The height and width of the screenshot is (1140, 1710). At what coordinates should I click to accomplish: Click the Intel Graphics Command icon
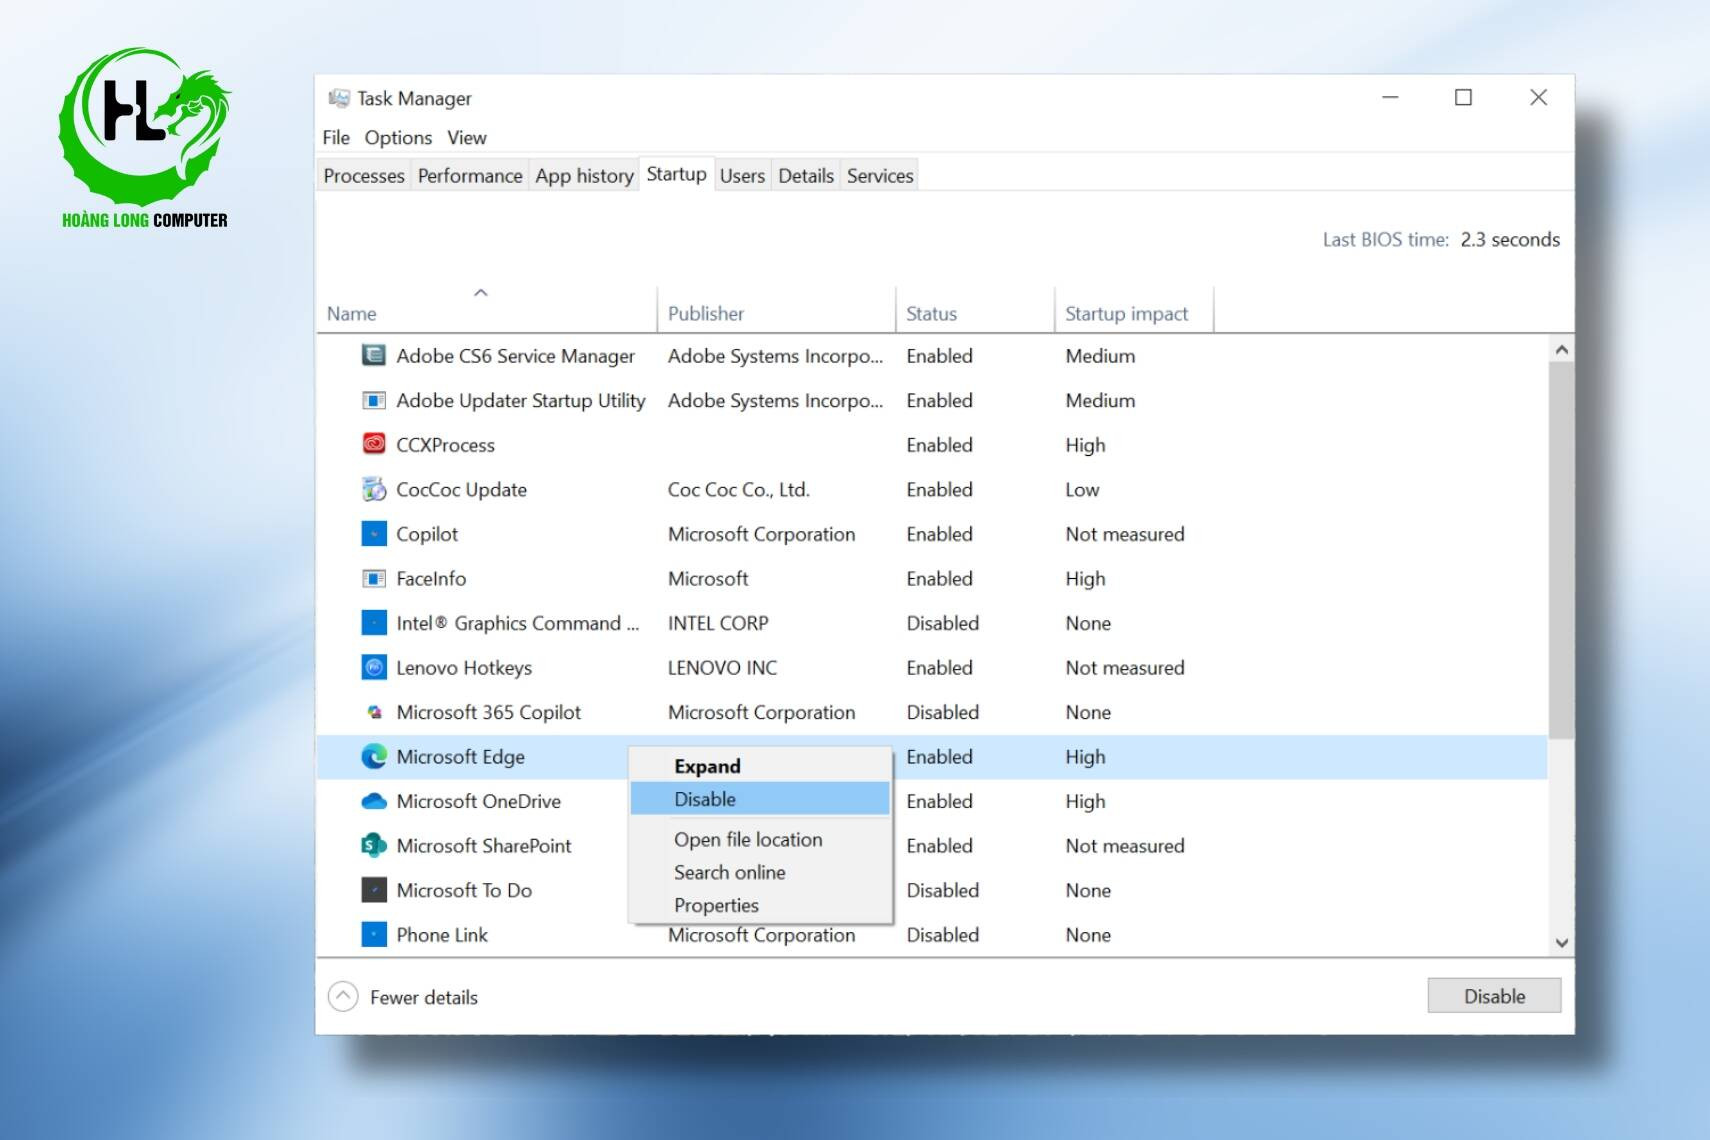pos(373,623)
